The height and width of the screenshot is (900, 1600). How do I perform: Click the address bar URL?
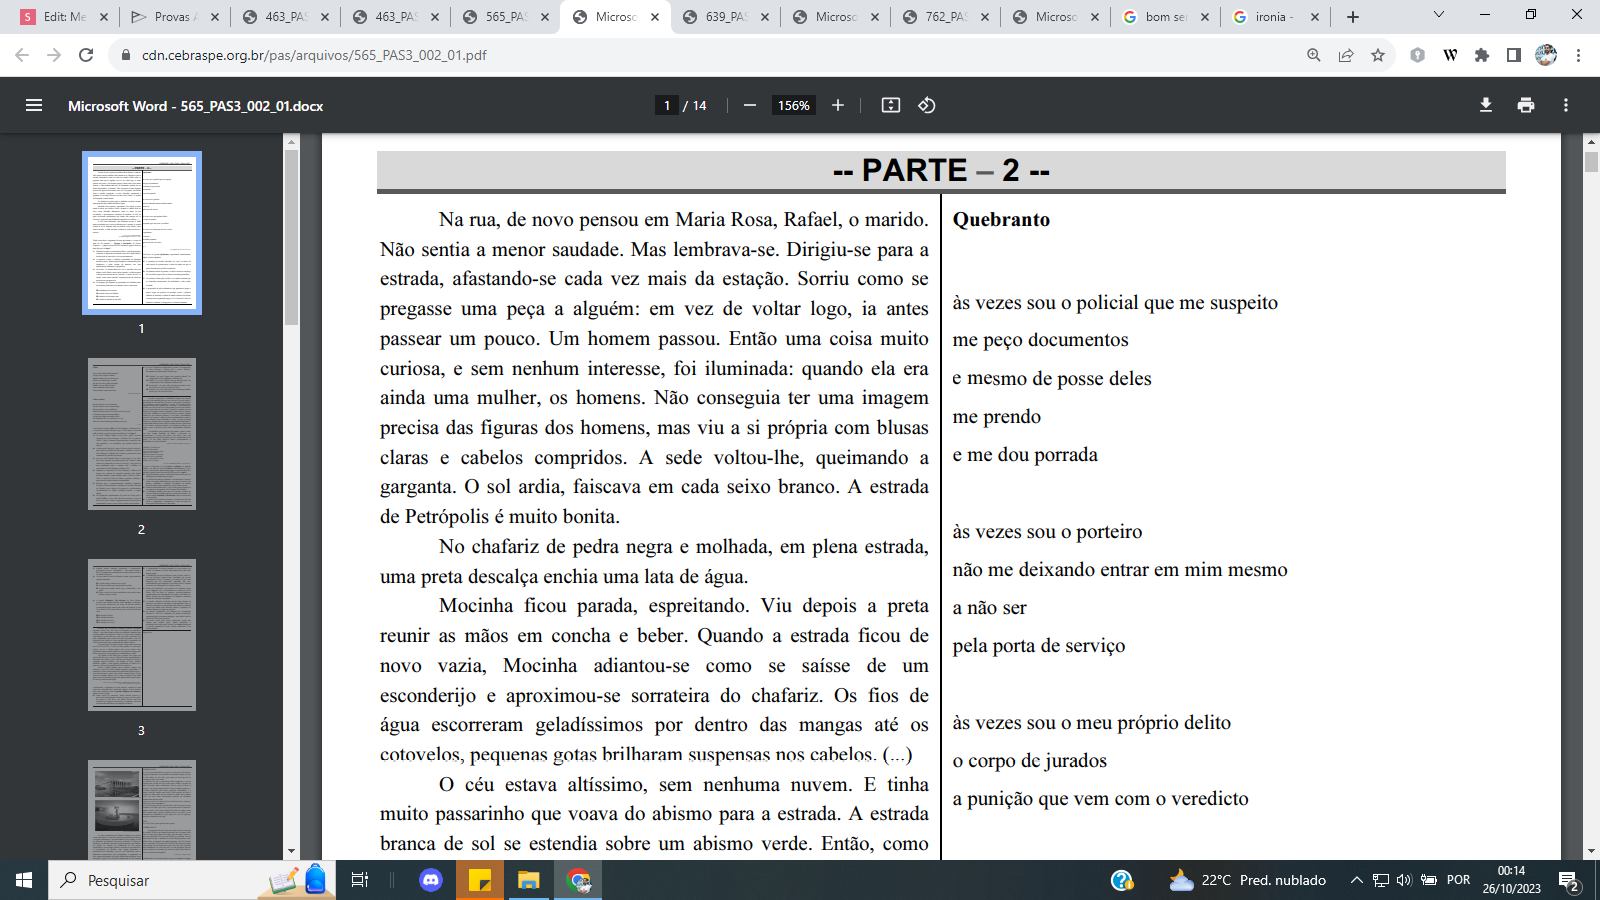pos(314,55)
